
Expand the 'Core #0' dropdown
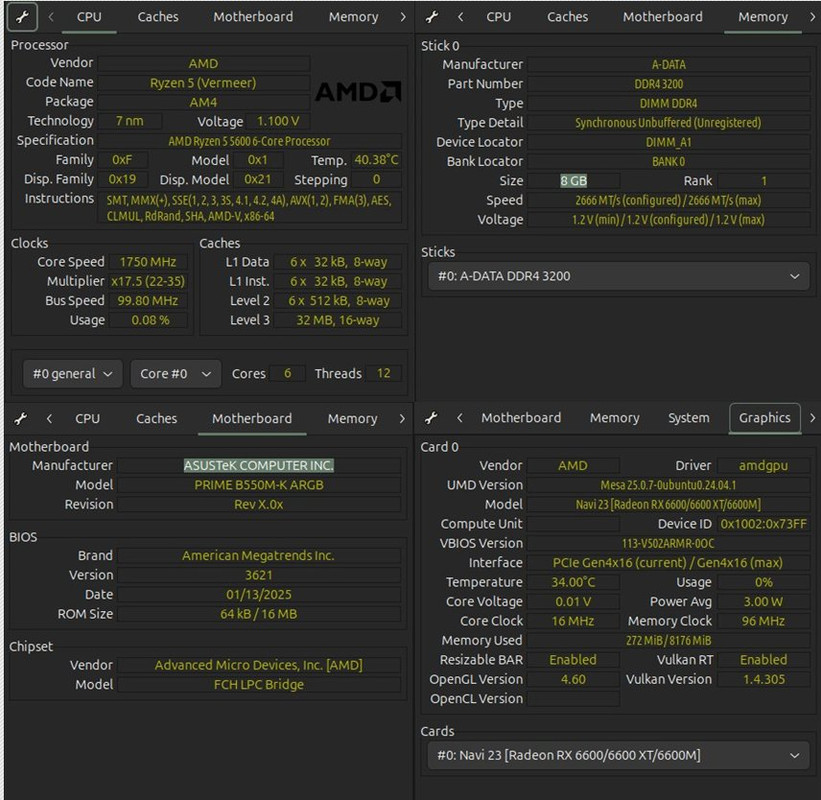point(175,374)
